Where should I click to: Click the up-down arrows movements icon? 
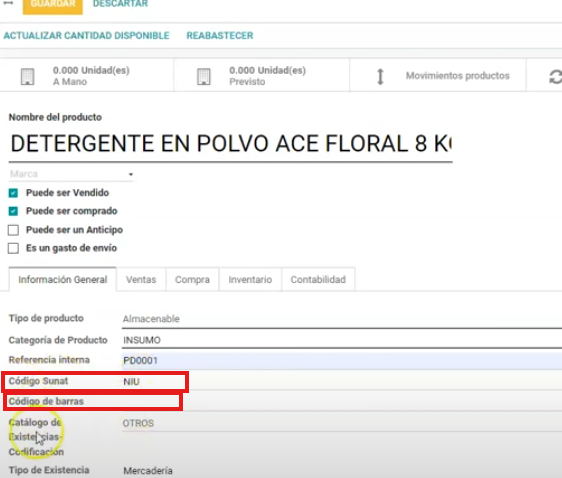[x=381, y=76]
